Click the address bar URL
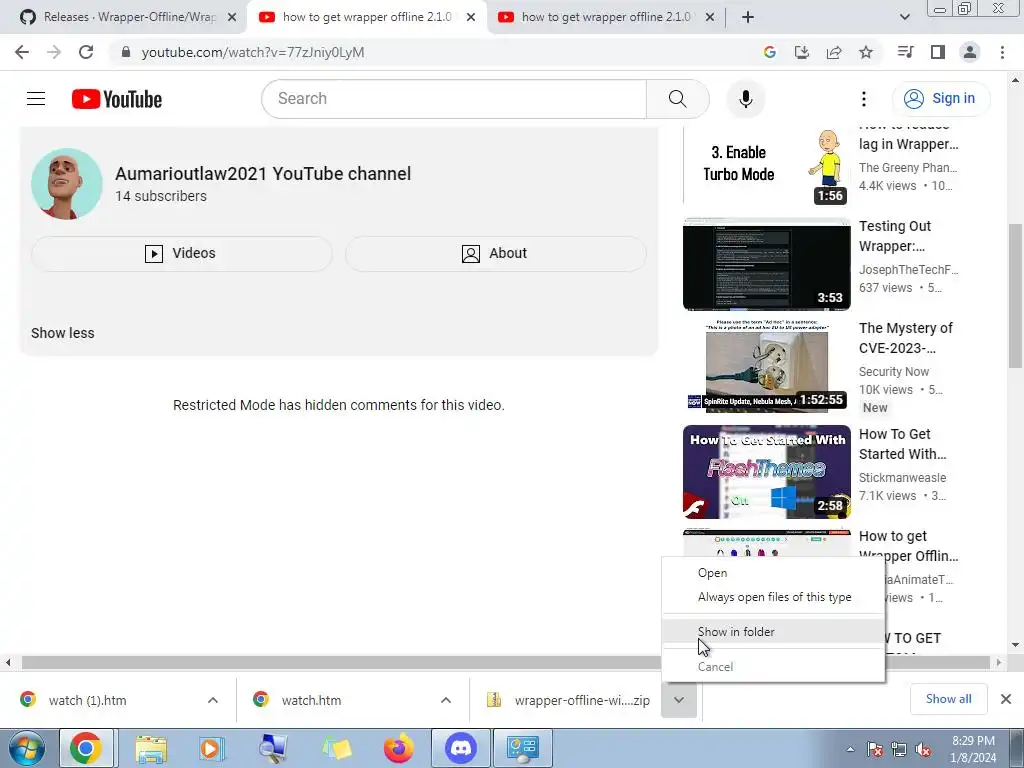 pyautogui.click(x=253, y=52)
